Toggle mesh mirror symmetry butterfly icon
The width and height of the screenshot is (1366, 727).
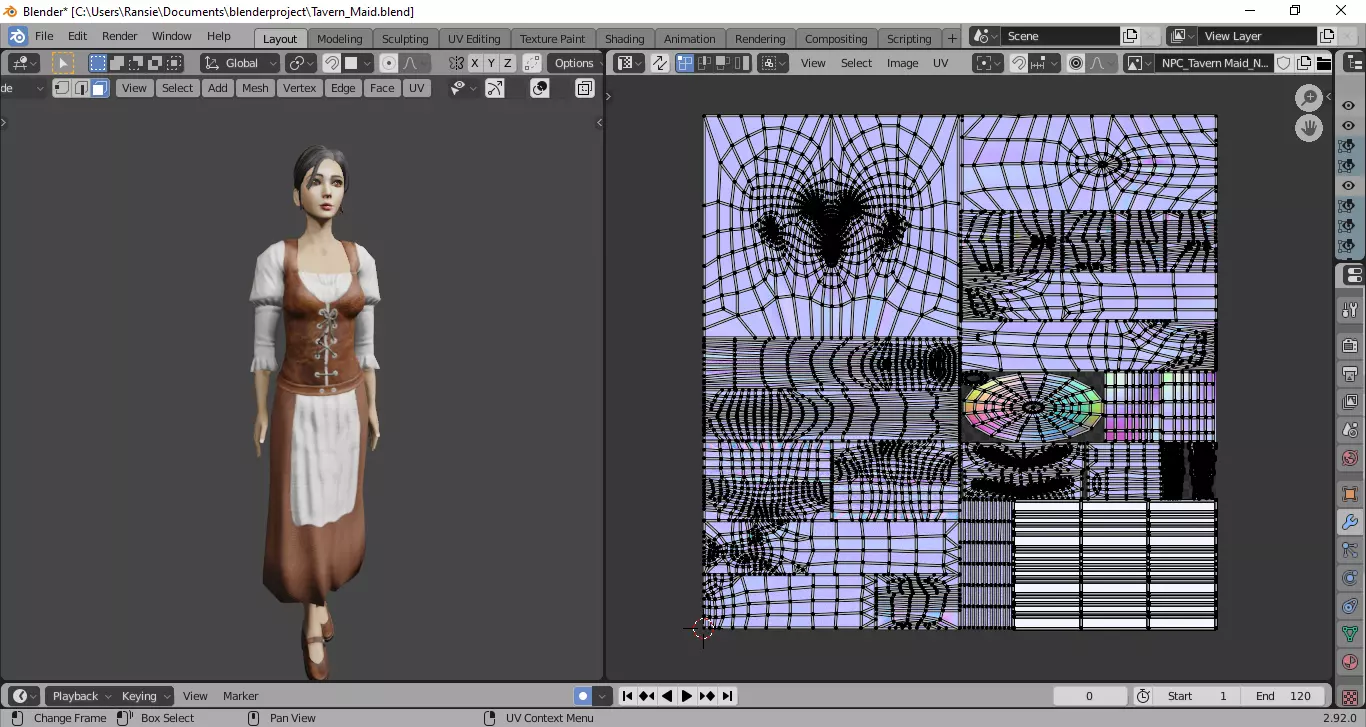457,63
